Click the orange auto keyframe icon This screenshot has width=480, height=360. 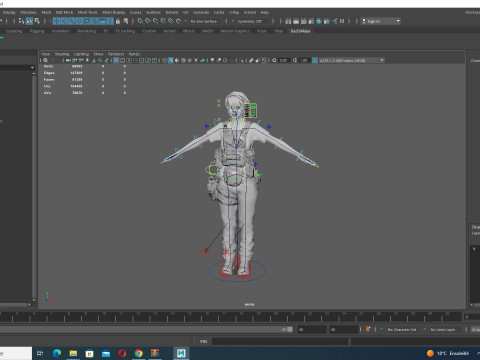click(x=368, y=329)
